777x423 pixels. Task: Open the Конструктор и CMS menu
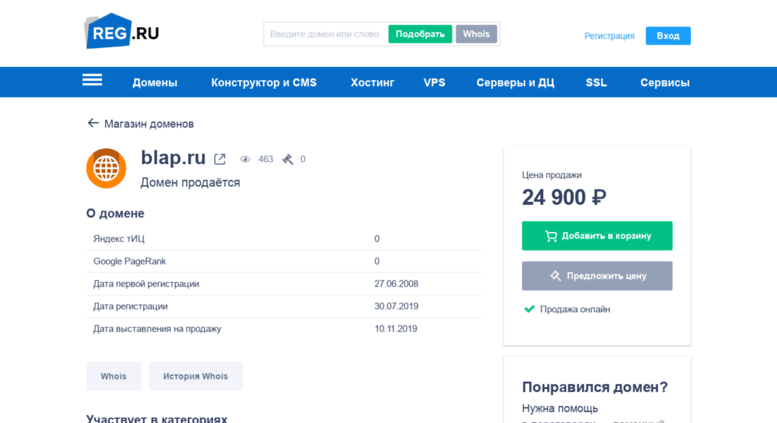pos(264,83)
